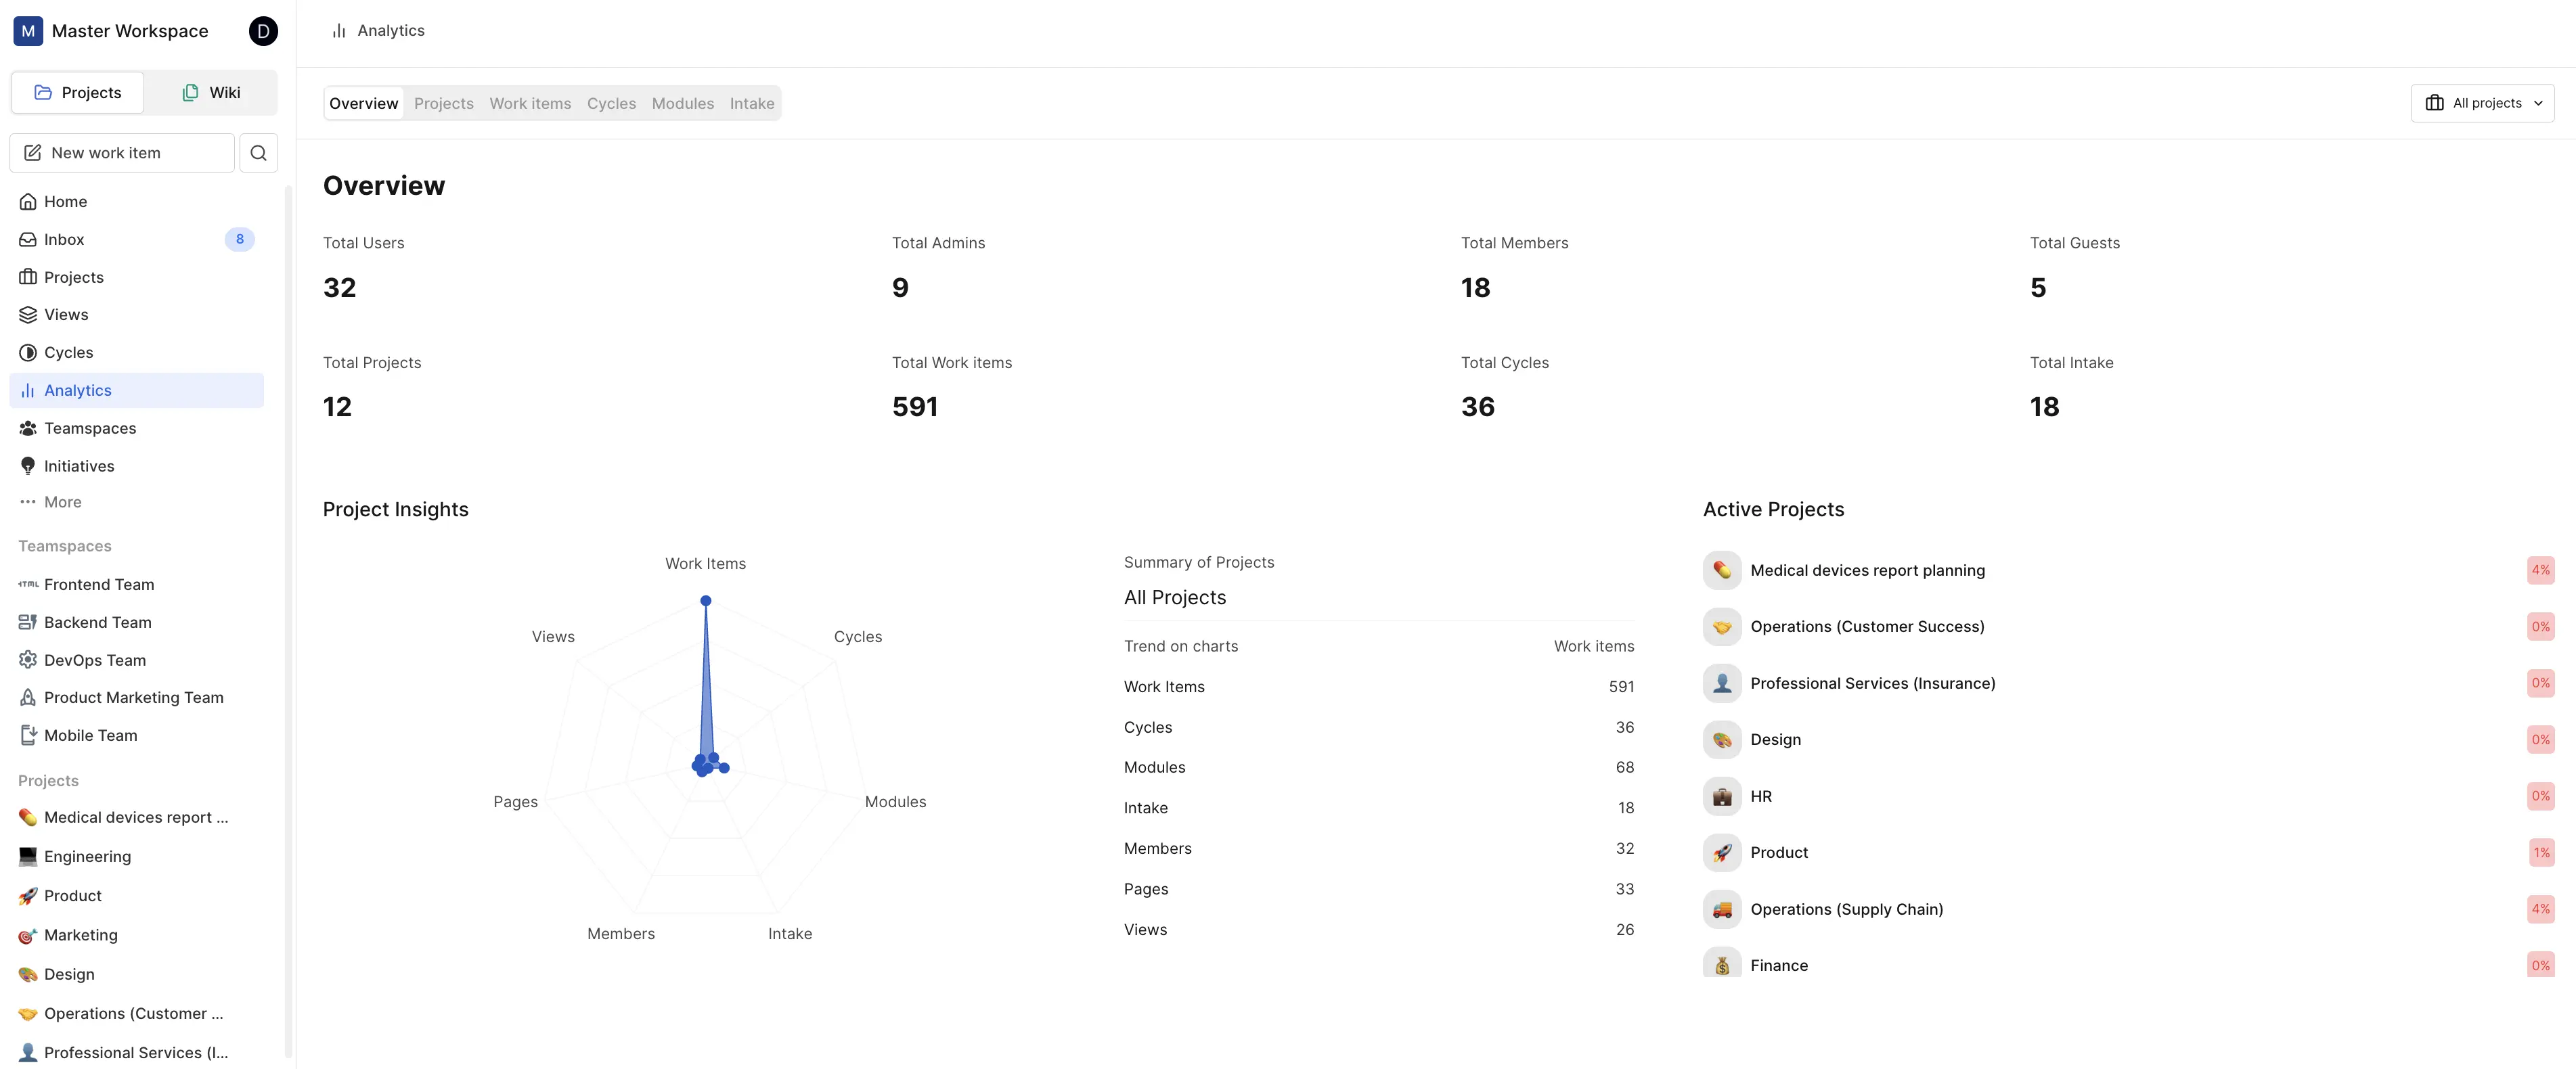Switch to Intake analytics tab
Viewport: 2576px width, 1069px height.
click(x=752, y=103)
